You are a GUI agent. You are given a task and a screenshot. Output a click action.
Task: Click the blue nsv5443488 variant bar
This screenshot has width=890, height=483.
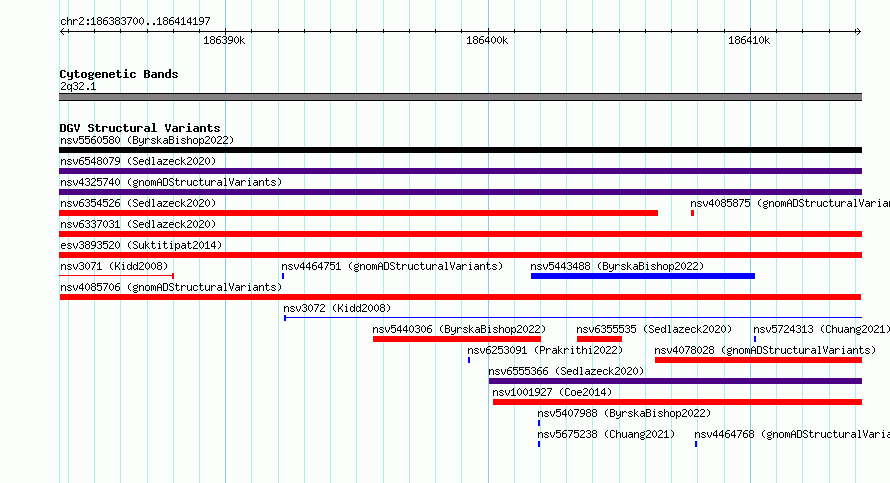click(643, 276)
